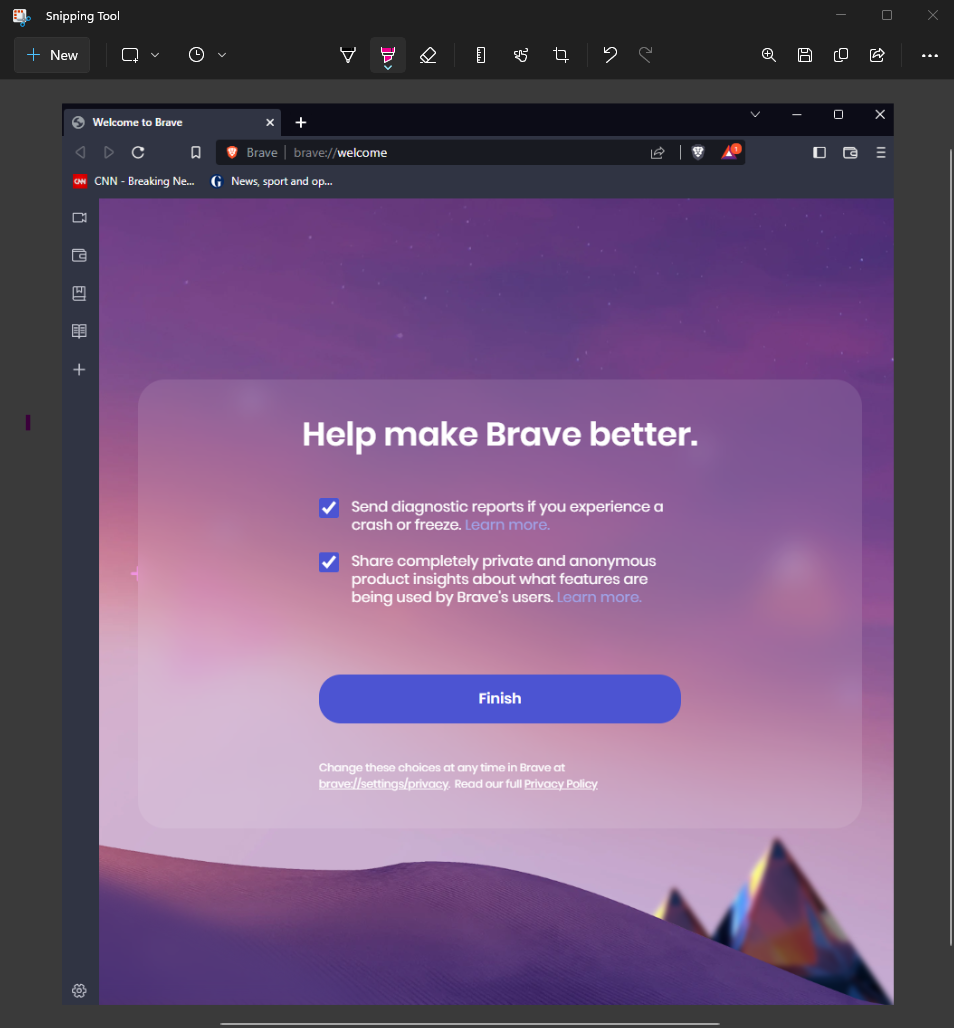Redo the annotation
This screenshot has height=1028, width=954.
[x=646, y=55]
